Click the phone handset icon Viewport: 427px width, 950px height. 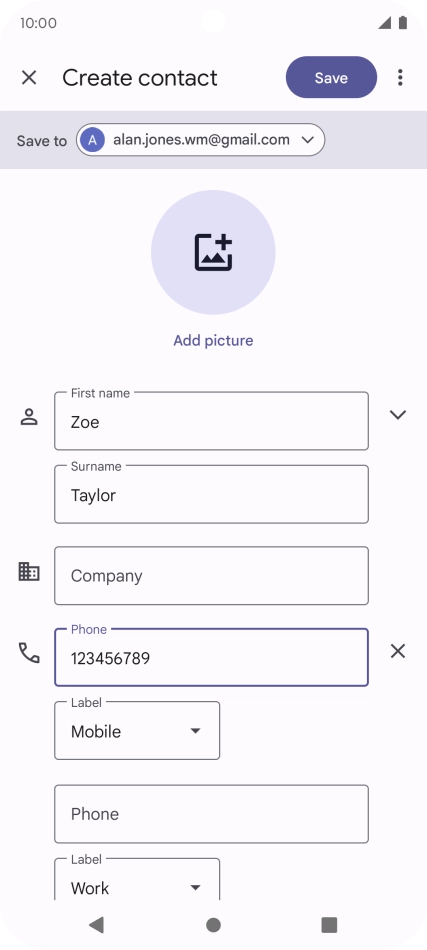[x=29, y=653]
